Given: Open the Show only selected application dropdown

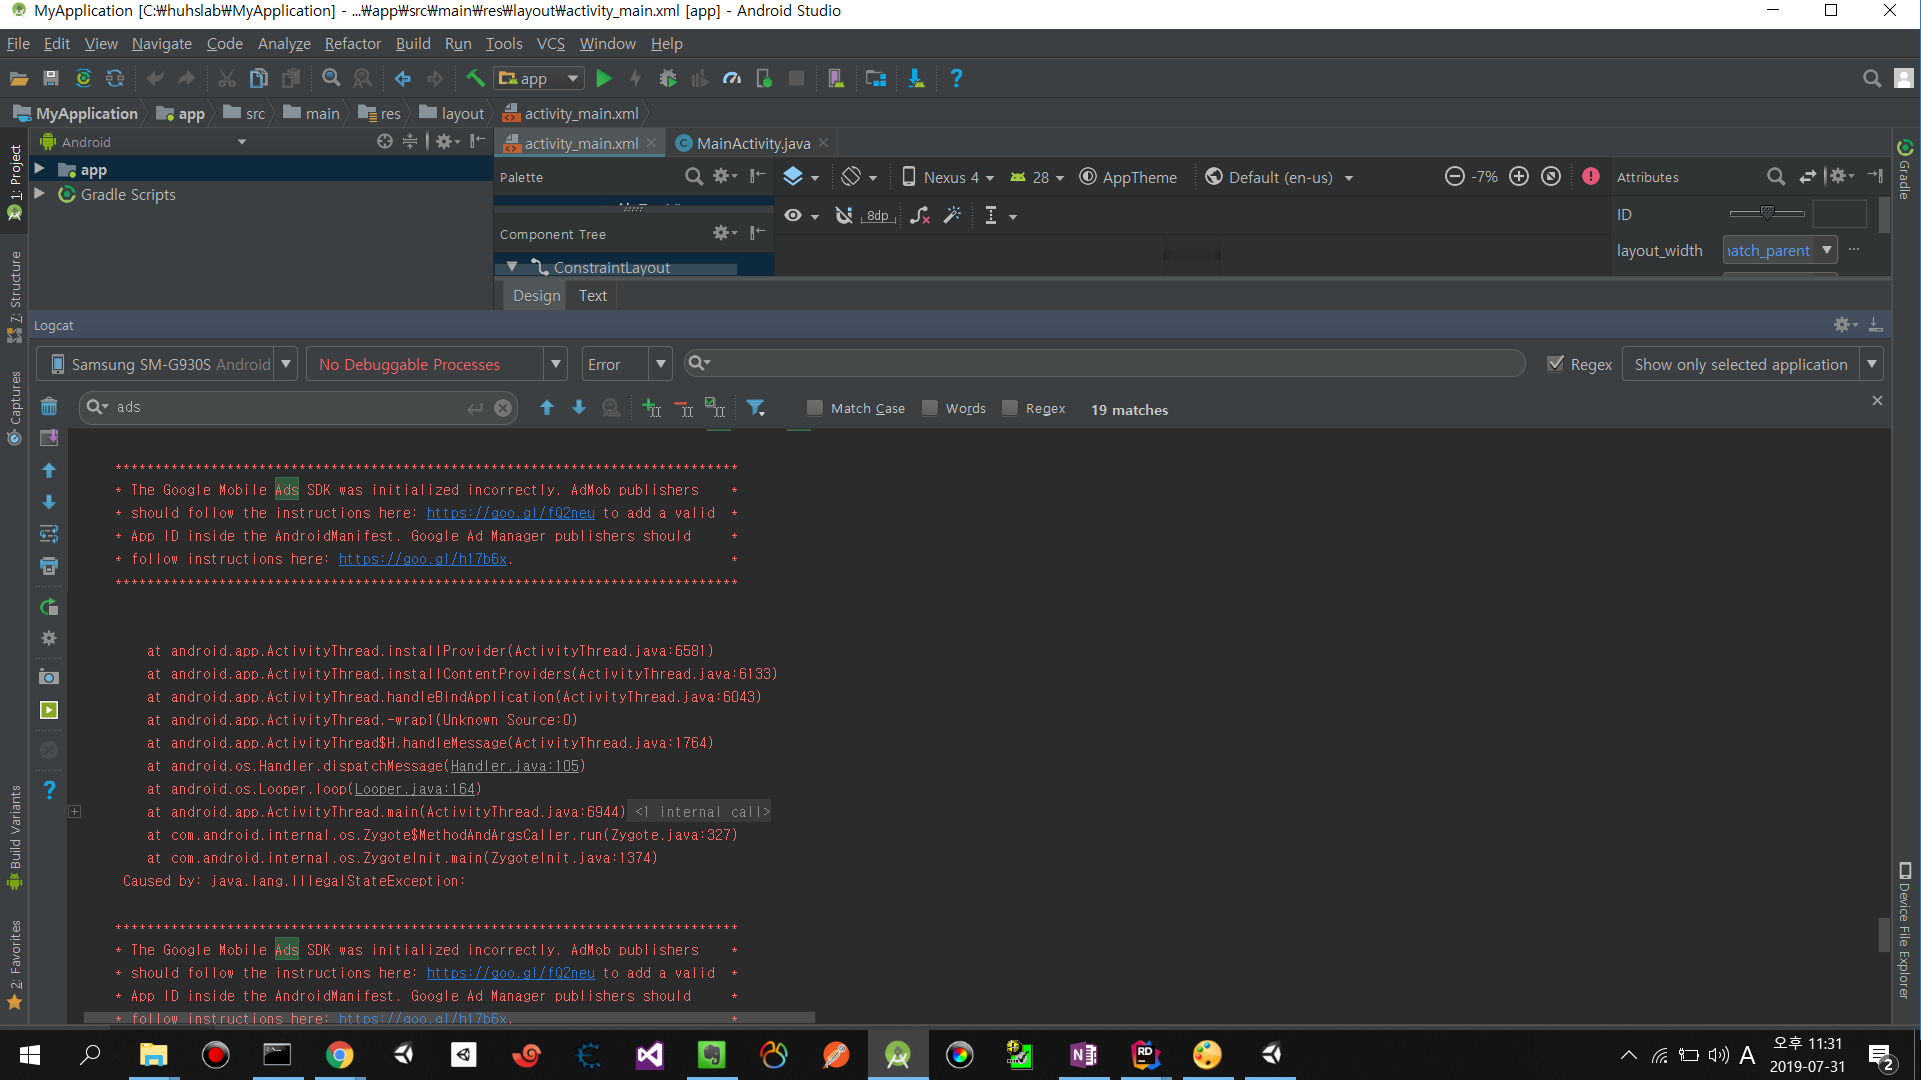Looking at the screenshot, I should [x=1752, y=364].
